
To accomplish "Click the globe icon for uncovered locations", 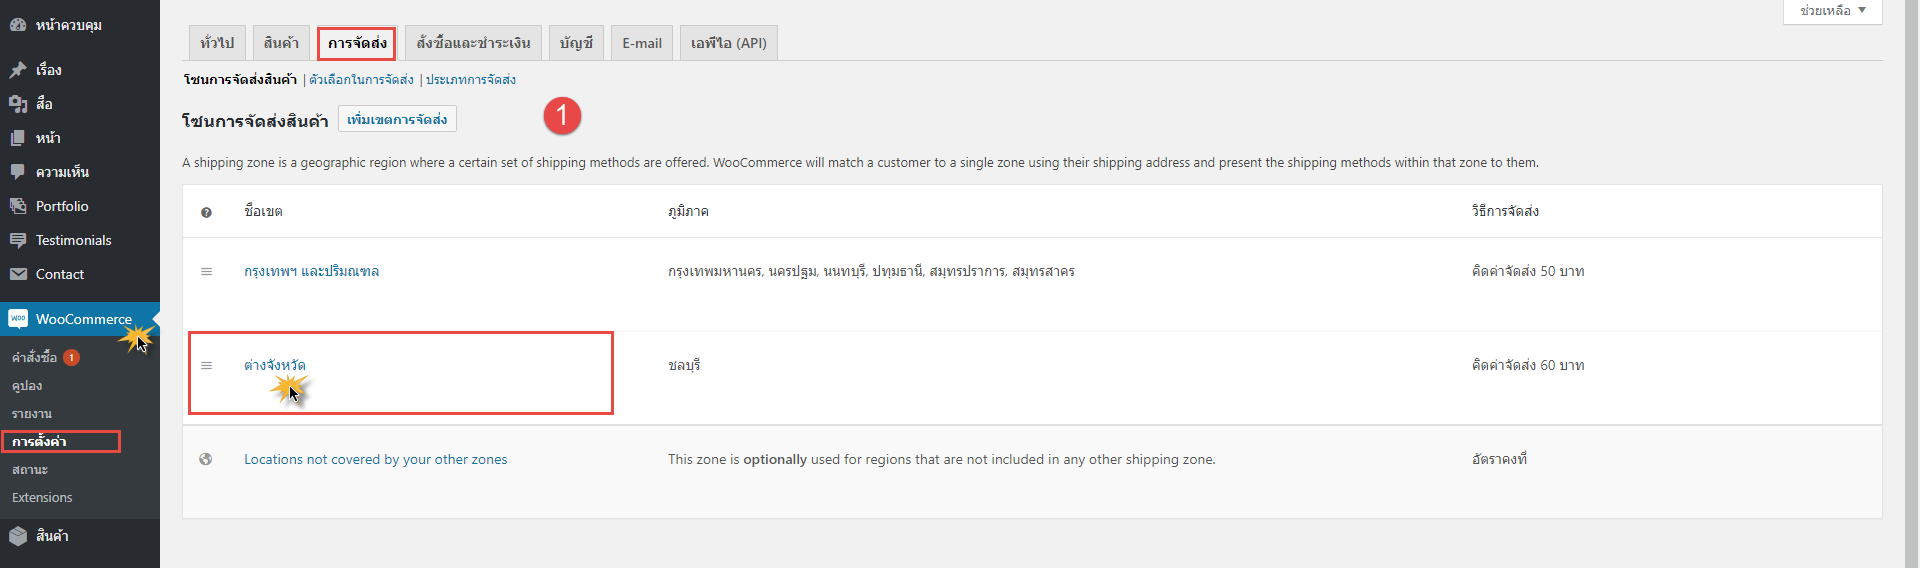I will (x=206, y=459).
